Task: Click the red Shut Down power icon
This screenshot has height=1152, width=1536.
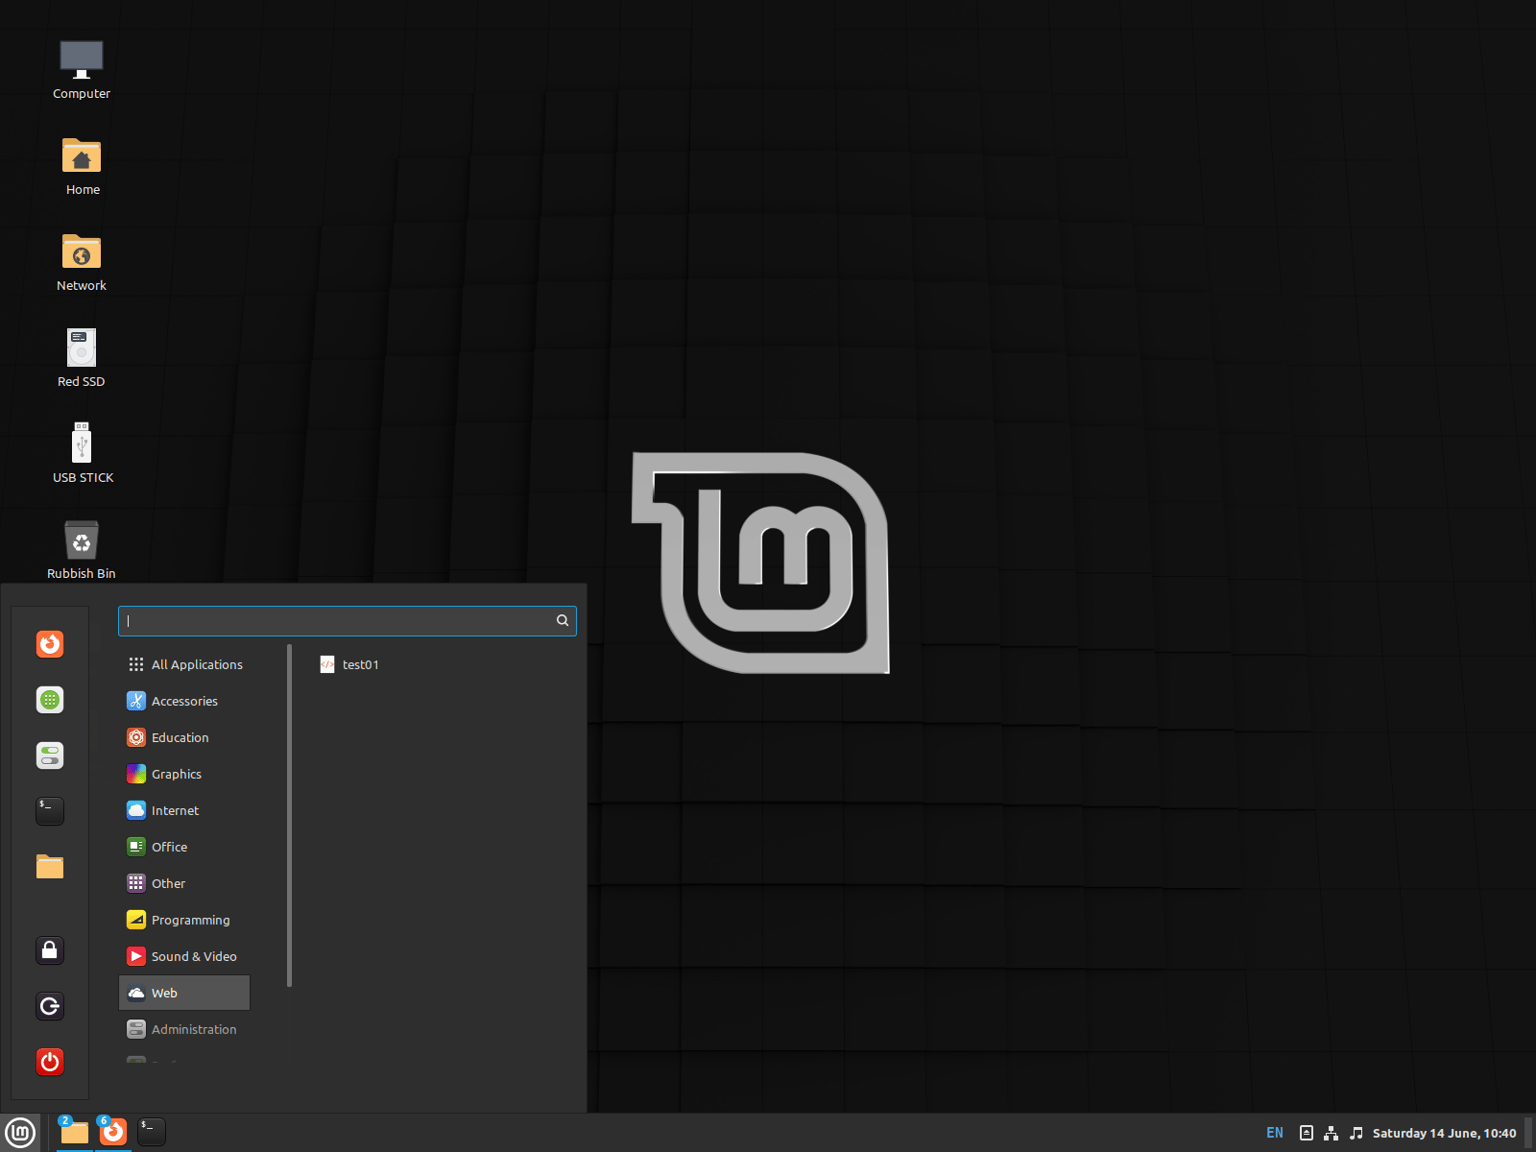Action: [50, 1061]
